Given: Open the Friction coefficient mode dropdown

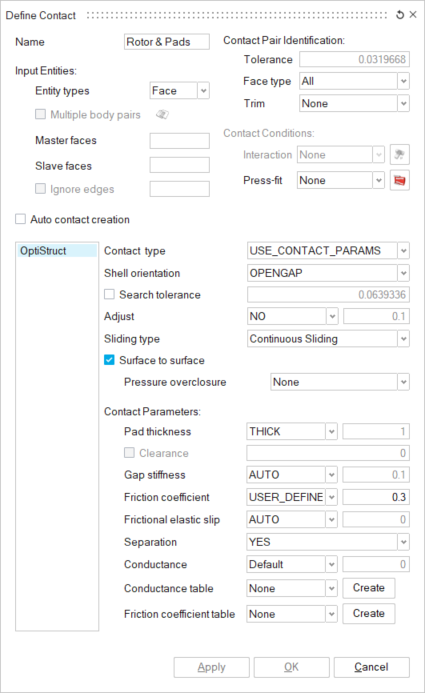Looking at the screenshot, I should [292, 497].
